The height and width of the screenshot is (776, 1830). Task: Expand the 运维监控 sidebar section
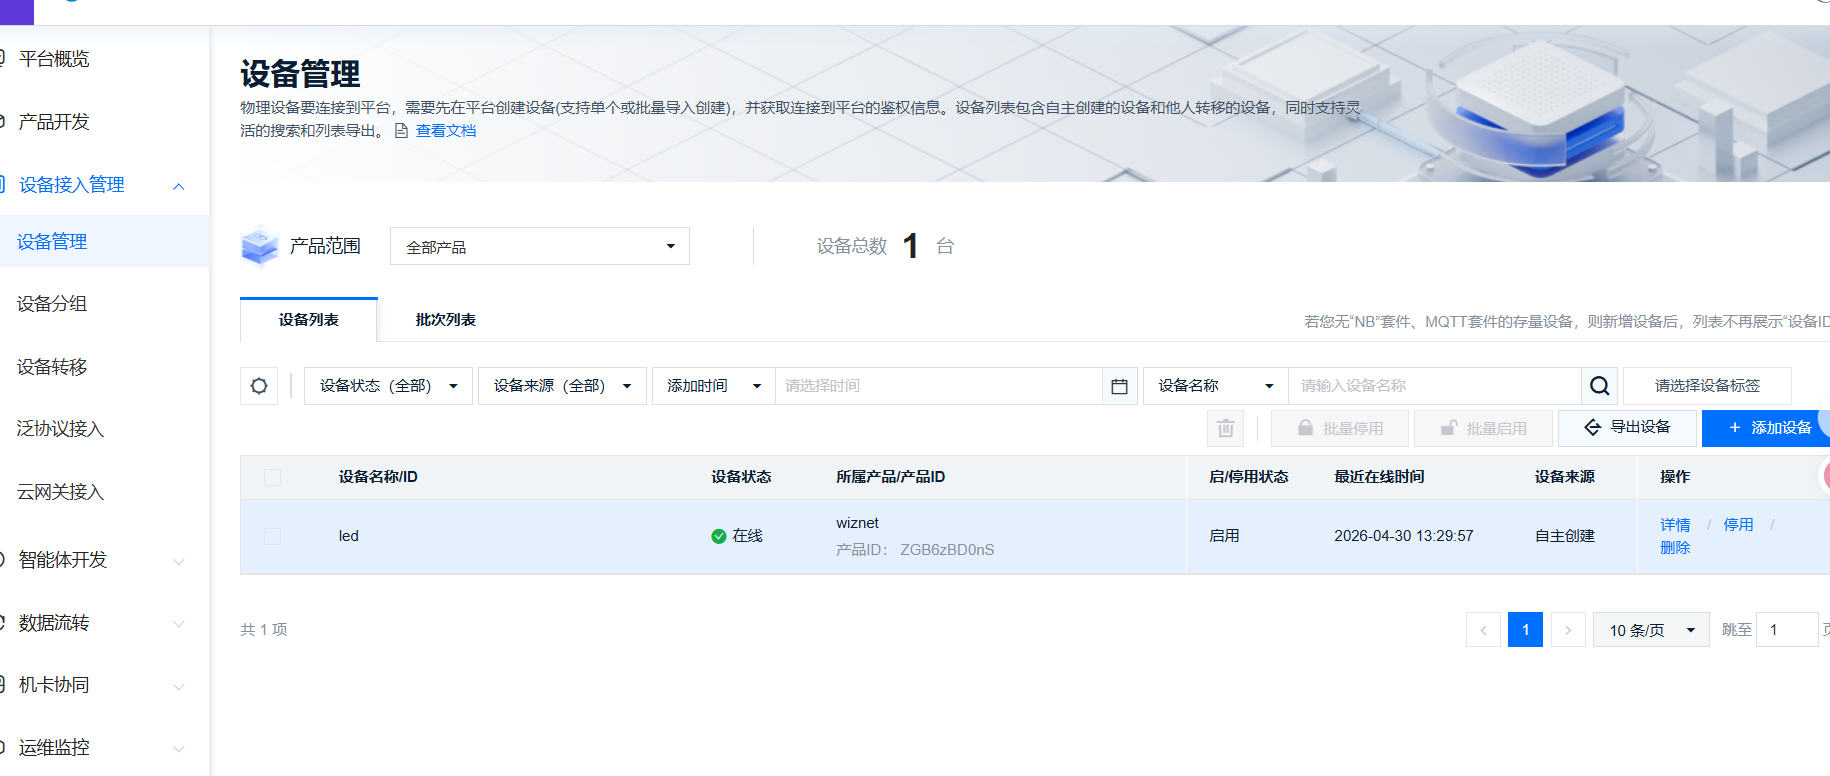pos(179,749)
